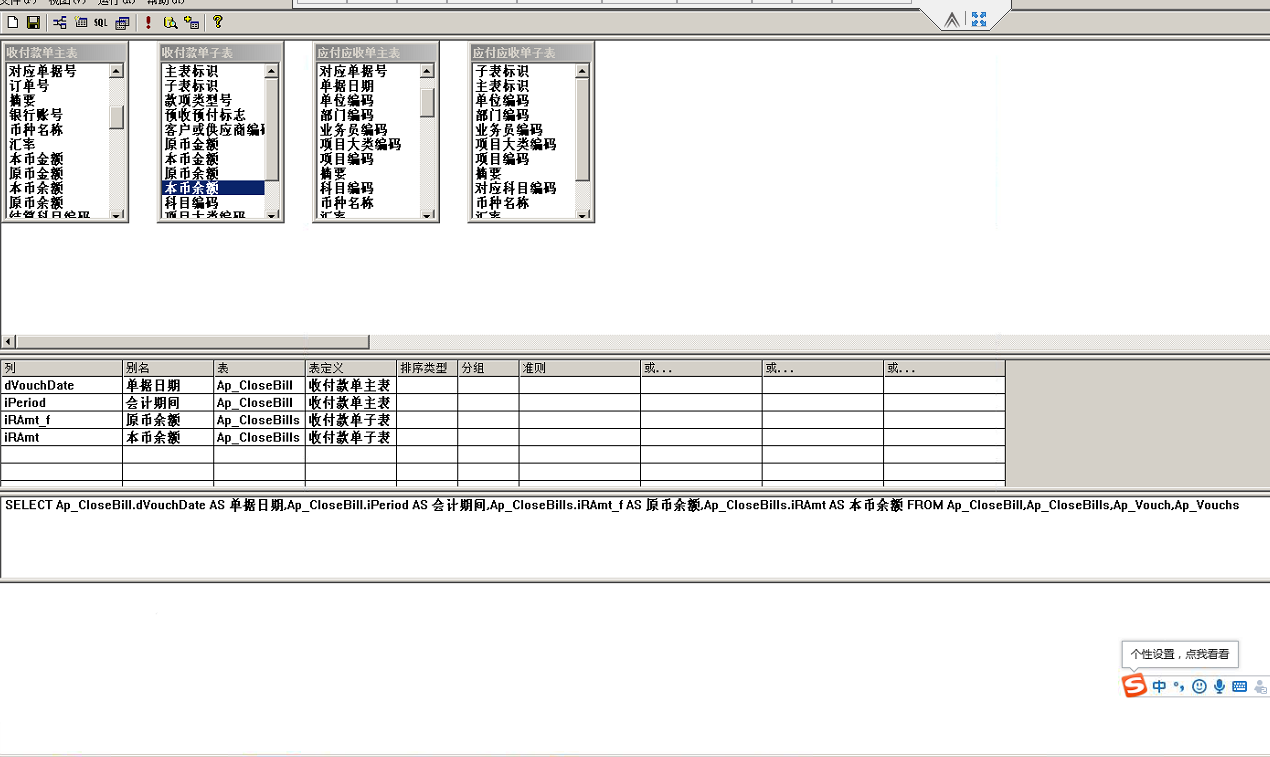Click the 收付款单主表 table window title bar
The height and width of the screenshot is (757, 1270).
pos(65,52)
